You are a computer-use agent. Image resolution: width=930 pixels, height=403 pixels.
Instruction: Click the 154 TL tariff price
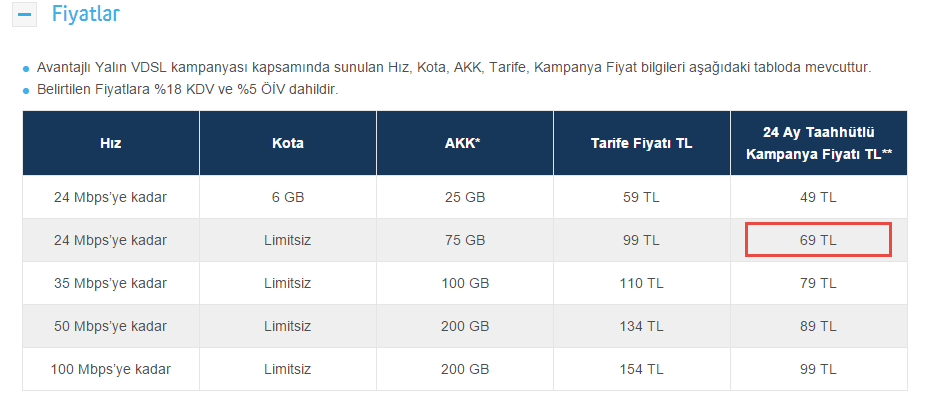(641, 369)
